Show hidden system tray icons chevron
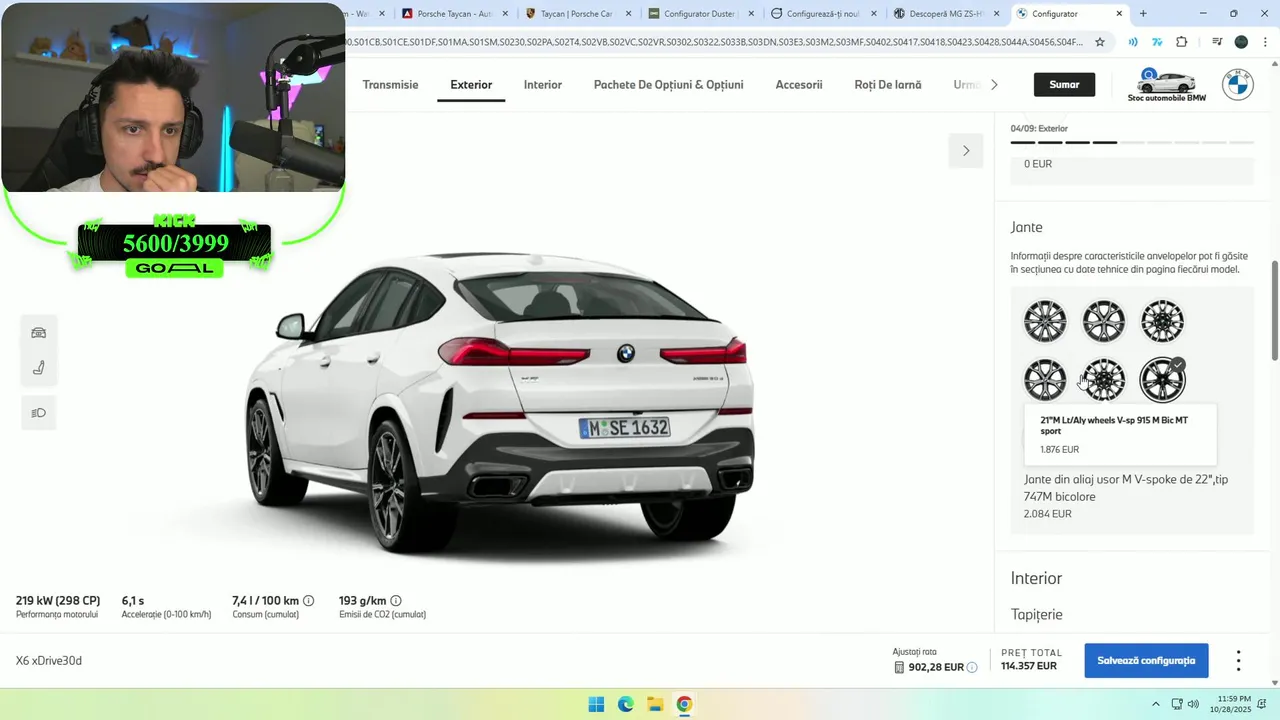Screen dimensions: 1280x720 [x=1156, y=704]
